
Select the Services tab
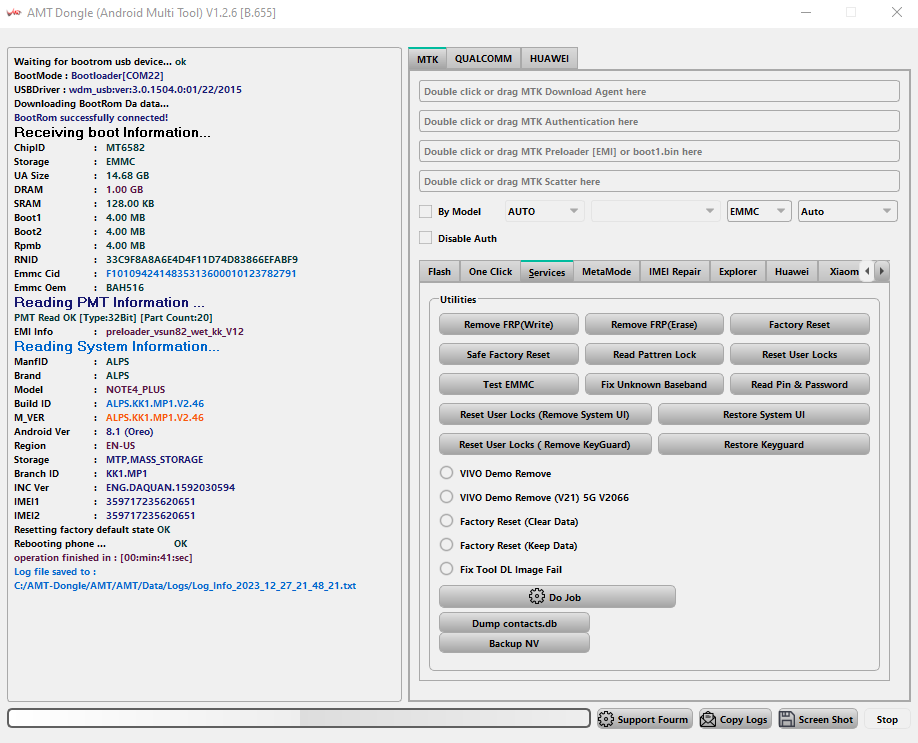click(x=547, y=272)
